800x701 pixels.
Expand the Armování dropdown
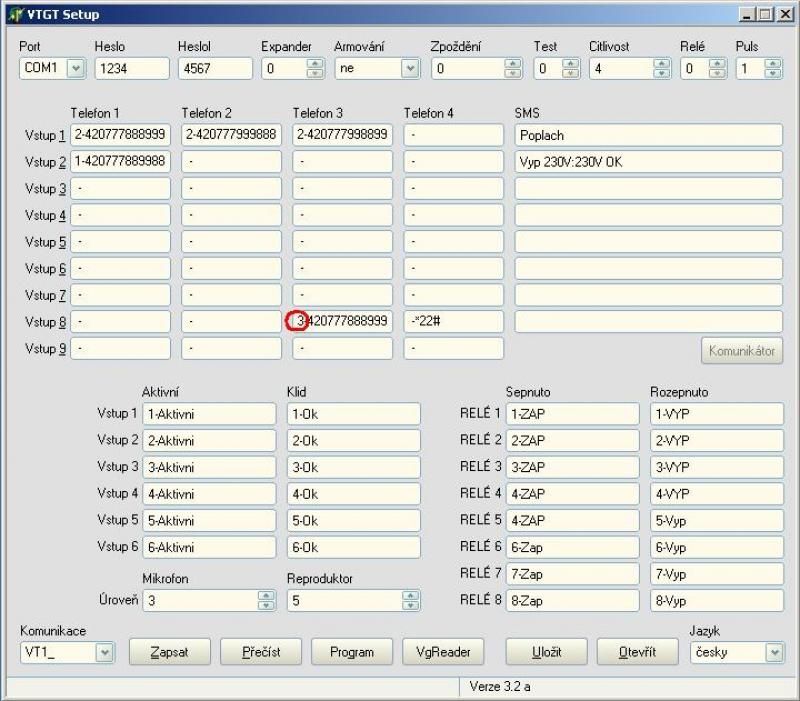409,69
